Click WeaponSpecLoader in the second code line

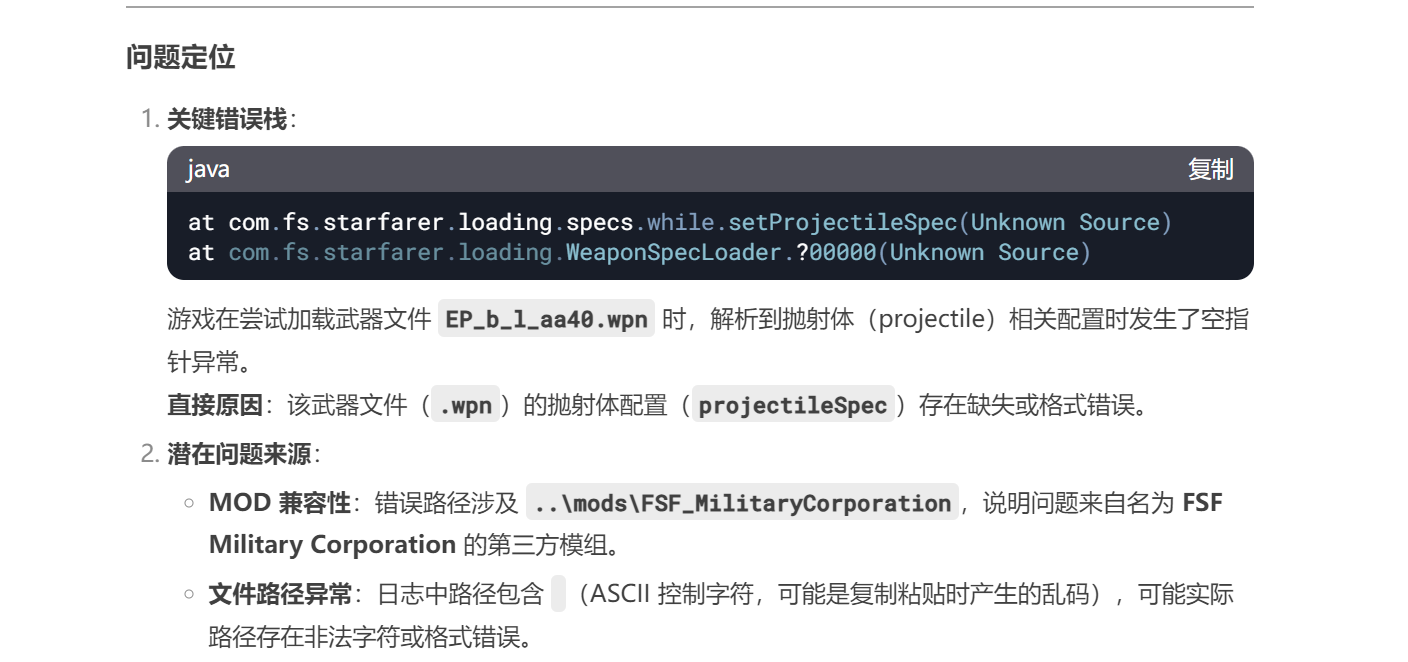coord(672,252)
